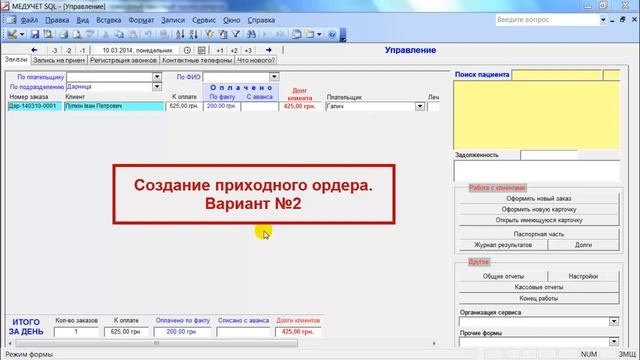Image resolution: width=640 pixels, height=360 pixels.
Task: Switch to the Контактные телефоны tab
Action: coord(197,60)
